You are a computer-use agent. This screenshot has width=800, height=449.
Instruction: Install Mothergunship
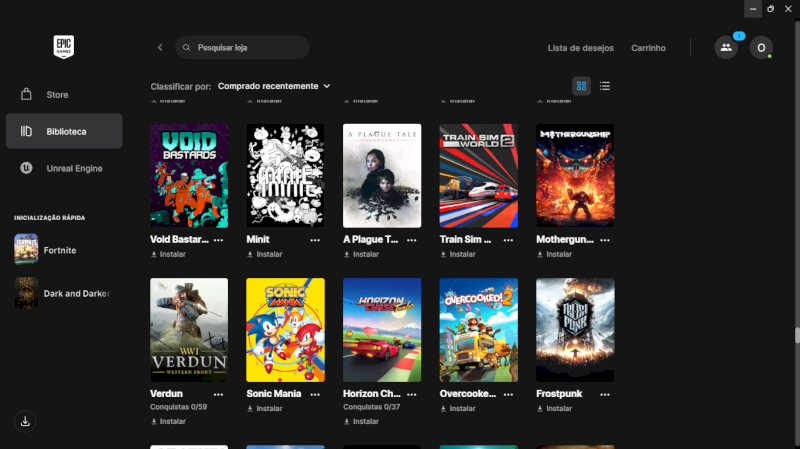(554, 254)
